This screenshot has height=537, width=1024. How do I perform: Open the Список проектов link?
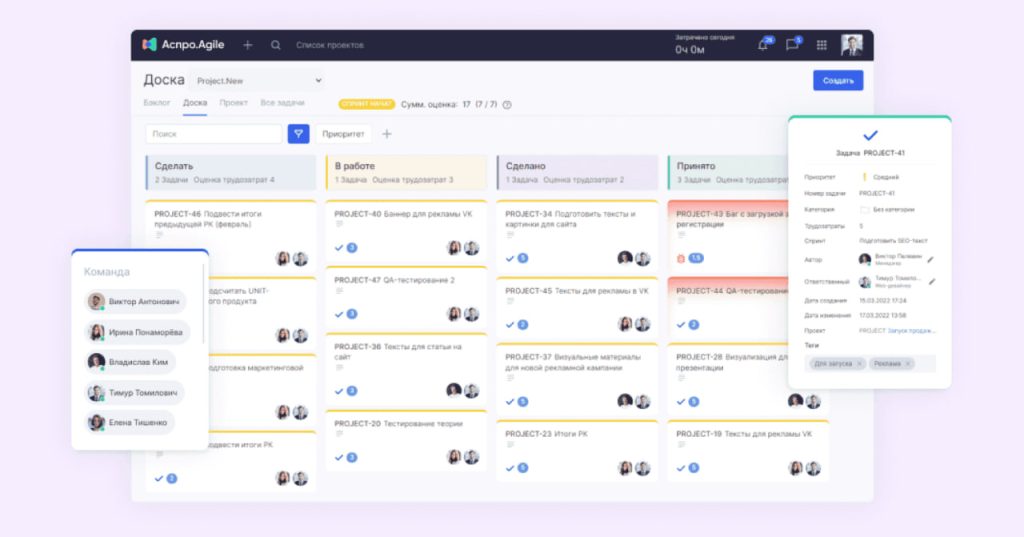tap(330, 45)
